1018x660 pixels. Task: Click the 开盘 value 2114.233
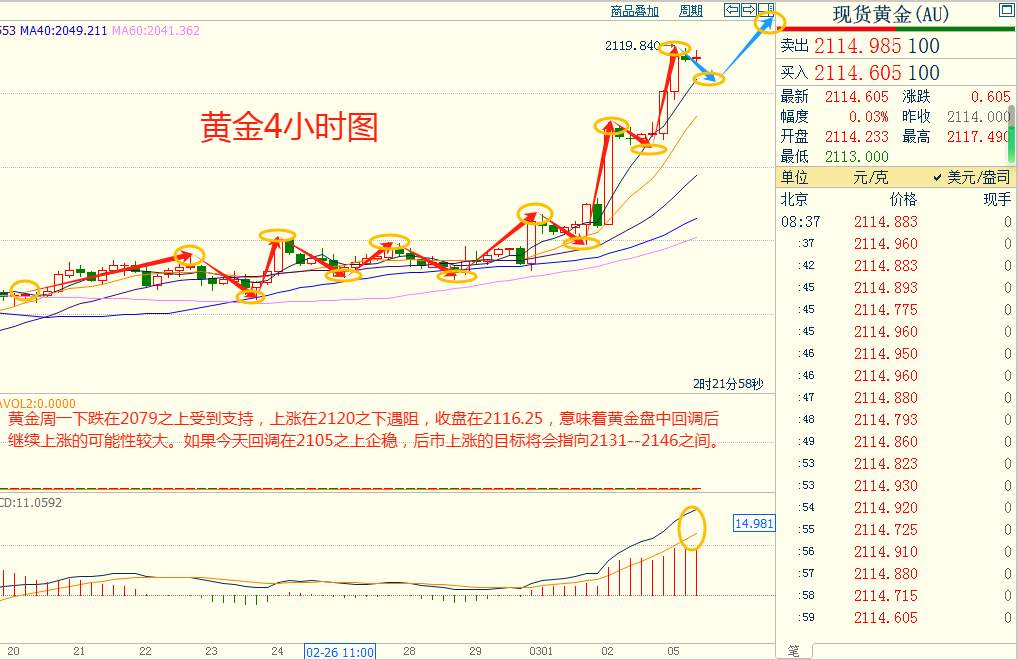tap(856, 137)
